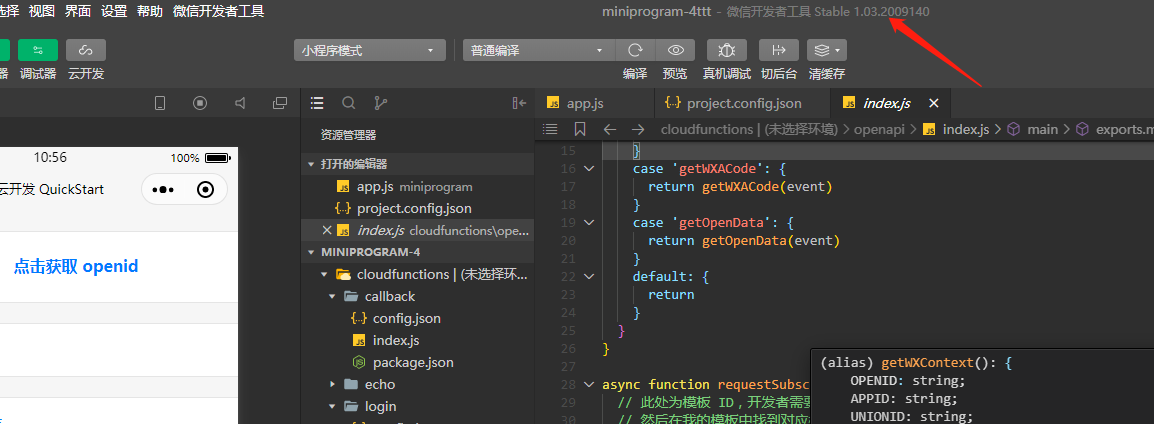Open the 小程序模式 mode dropdown

pyautogui.click(x=369, y=51)
